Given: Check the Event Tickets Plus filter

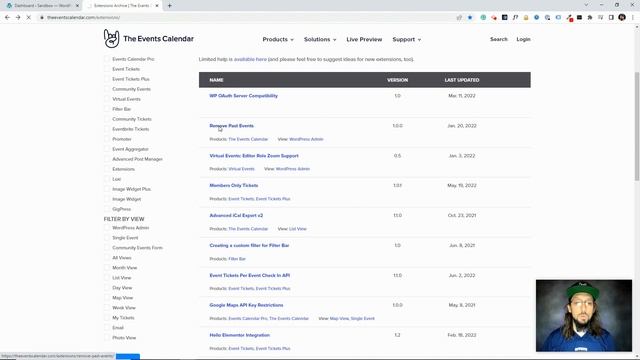Looking at the screenshot, I should tap(107, 79).
